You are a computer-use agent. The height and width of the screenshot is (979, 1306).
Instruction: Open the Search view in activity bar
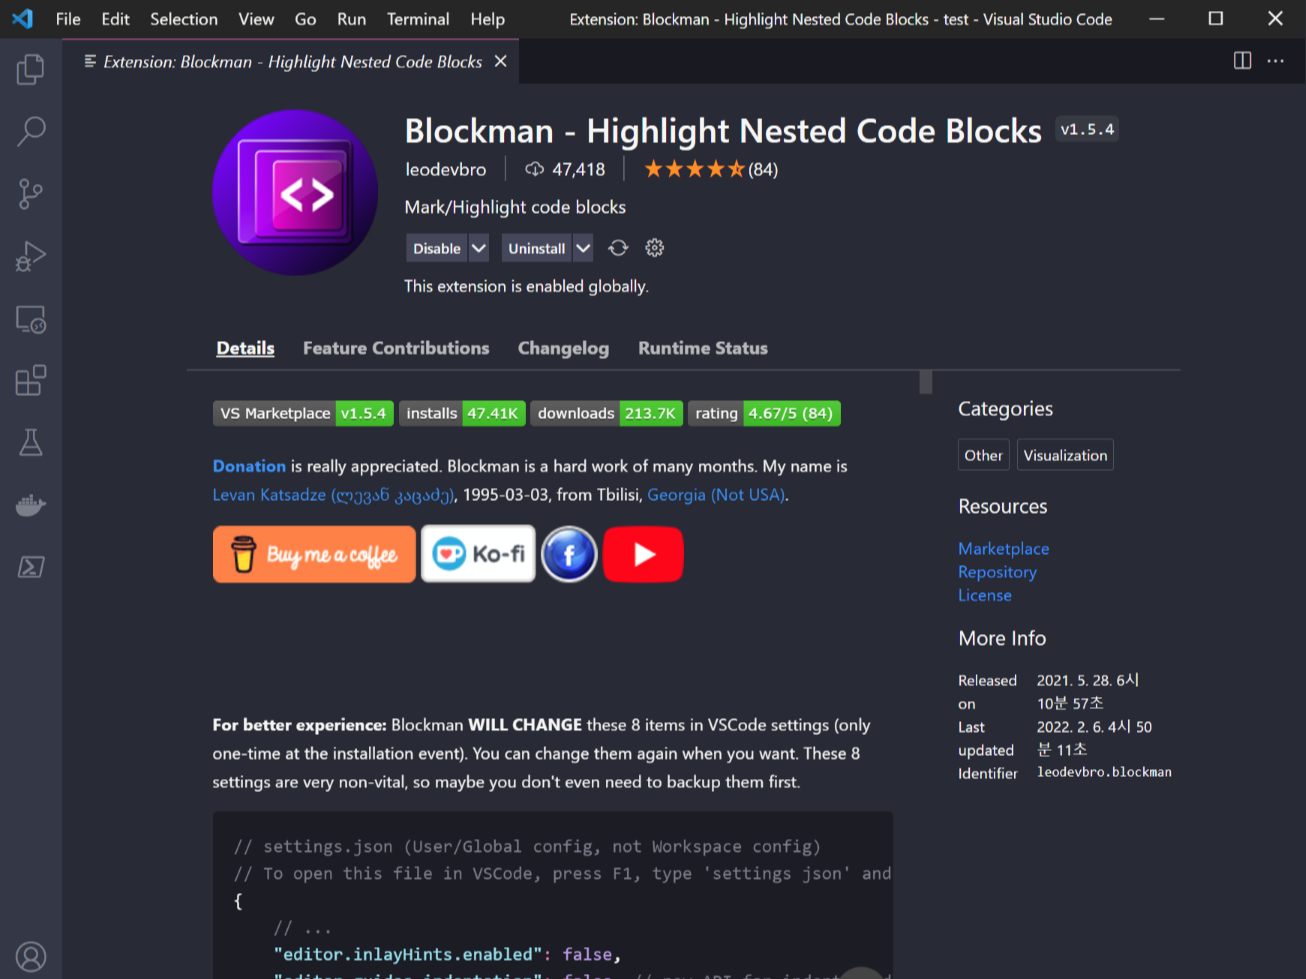point(31,131)
